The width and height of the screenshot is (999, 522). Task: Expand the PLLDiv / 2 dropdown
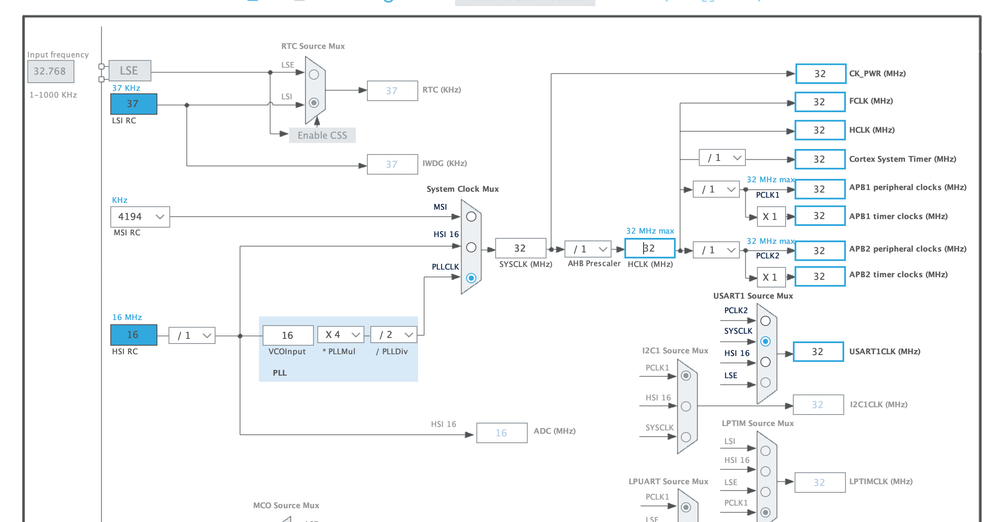pos(393,335)
